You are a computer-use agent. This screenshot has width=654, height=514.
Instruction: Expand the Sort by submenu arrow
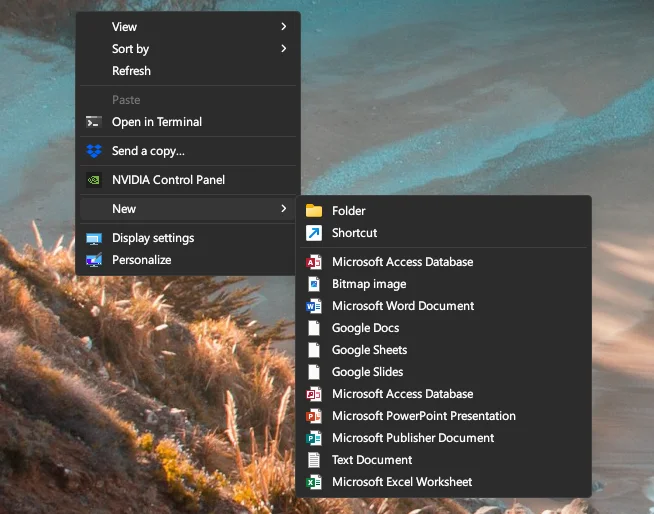point(284,48)
